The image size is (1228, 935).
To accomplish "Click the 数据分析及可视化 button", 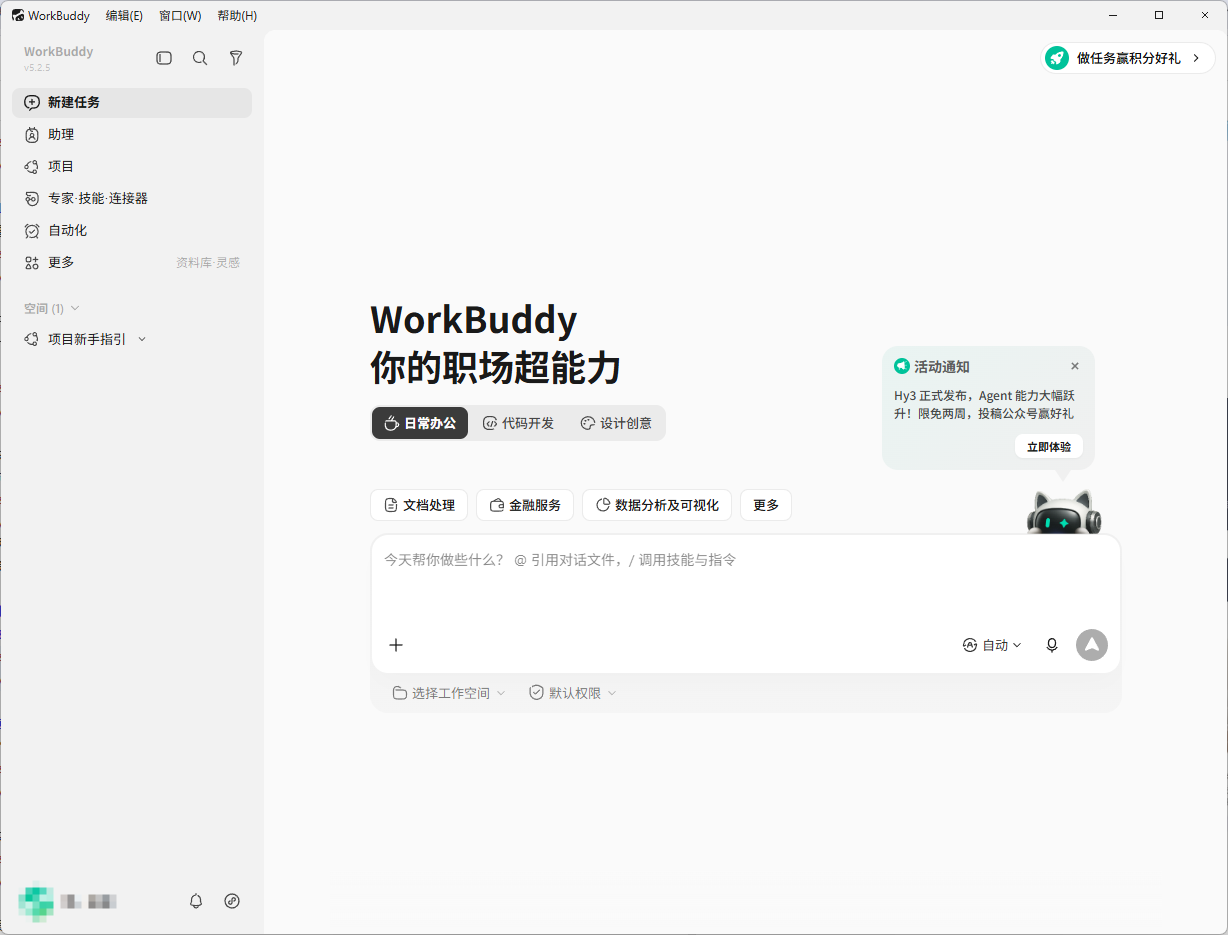I will pyautogui.click(x=657, y=505).
